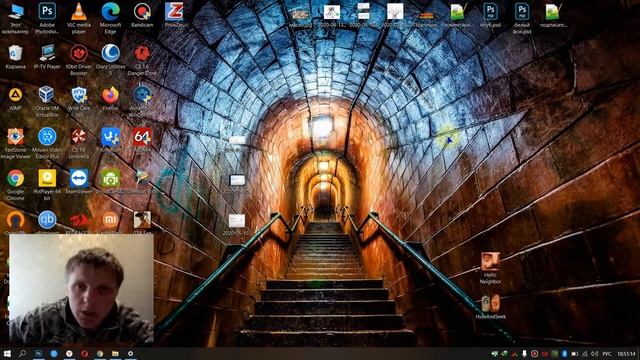Switch to Photoshop in the taskbar
The width and height of the screenshot is (640, 360).
point(38,353)
